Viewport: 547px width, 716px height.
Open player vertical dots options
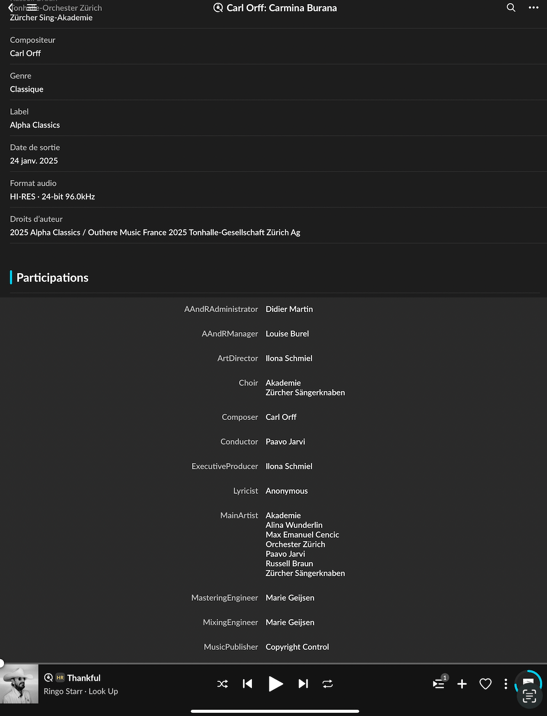click(x=505, y=684)
